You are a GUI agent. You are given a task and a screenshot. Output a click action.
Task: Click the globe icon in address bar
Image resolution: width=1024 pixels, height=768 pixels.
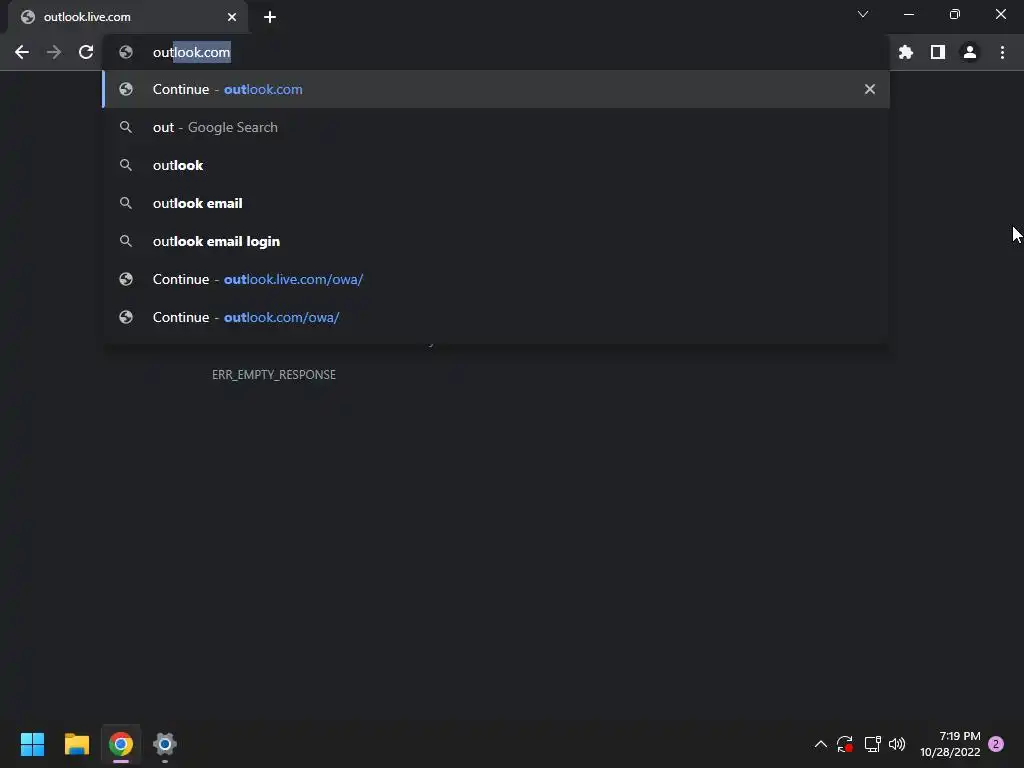pyautogui.click(x=126, y=52)
